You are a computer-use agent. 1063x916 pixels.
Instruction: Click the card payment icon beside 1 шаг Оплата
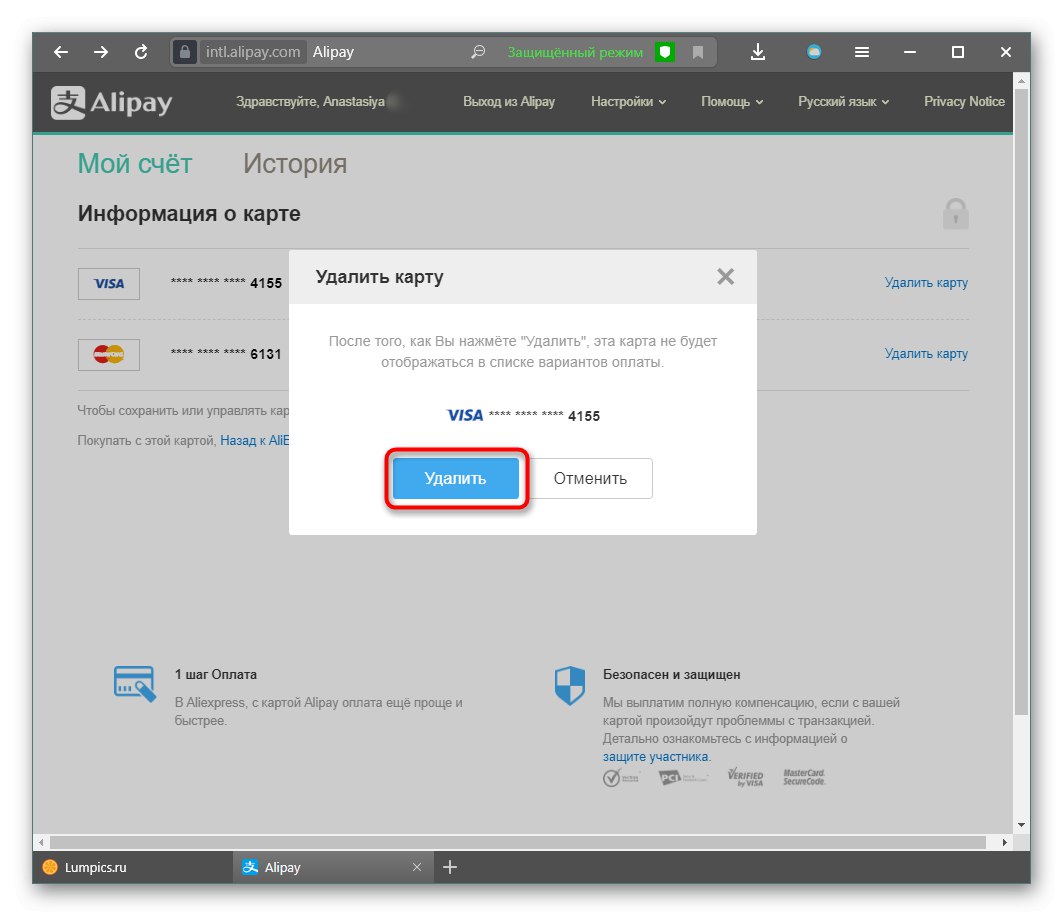(134, 684)
